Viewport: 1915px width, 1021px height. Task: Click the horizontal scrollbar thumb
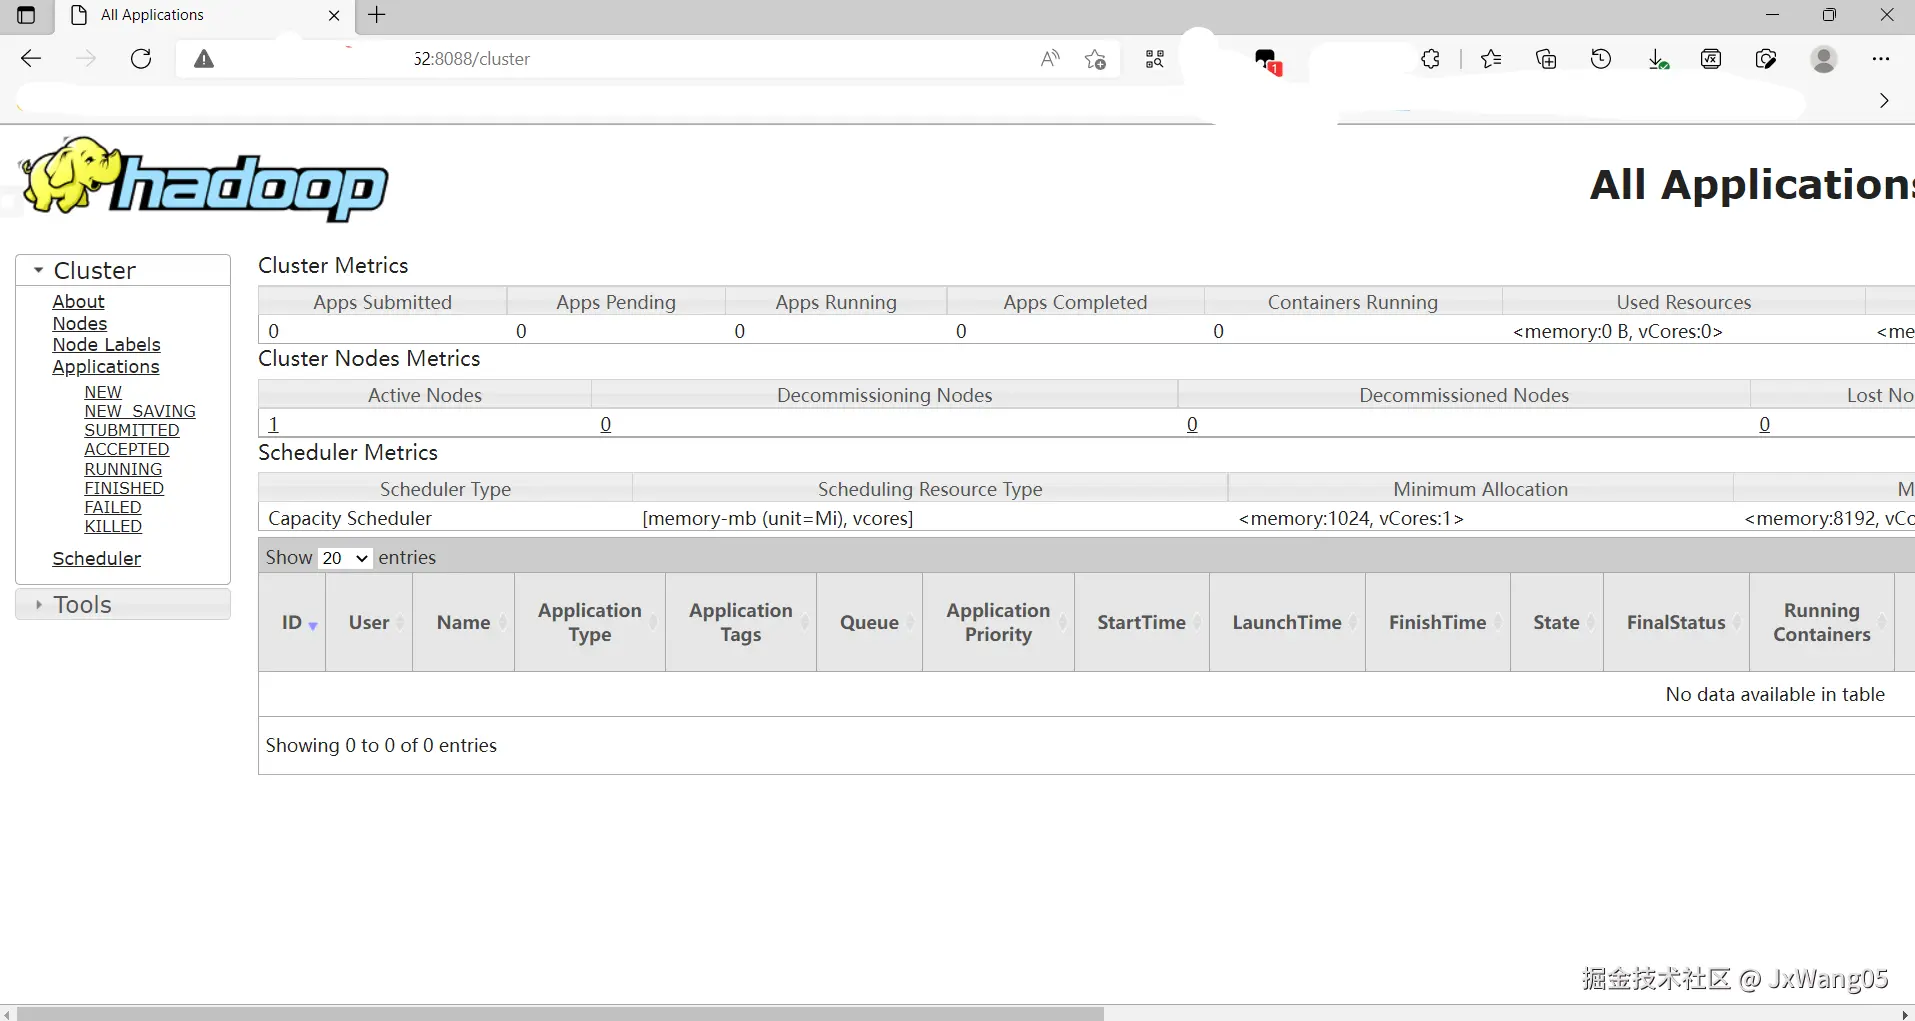click(x=560, y=1013)
